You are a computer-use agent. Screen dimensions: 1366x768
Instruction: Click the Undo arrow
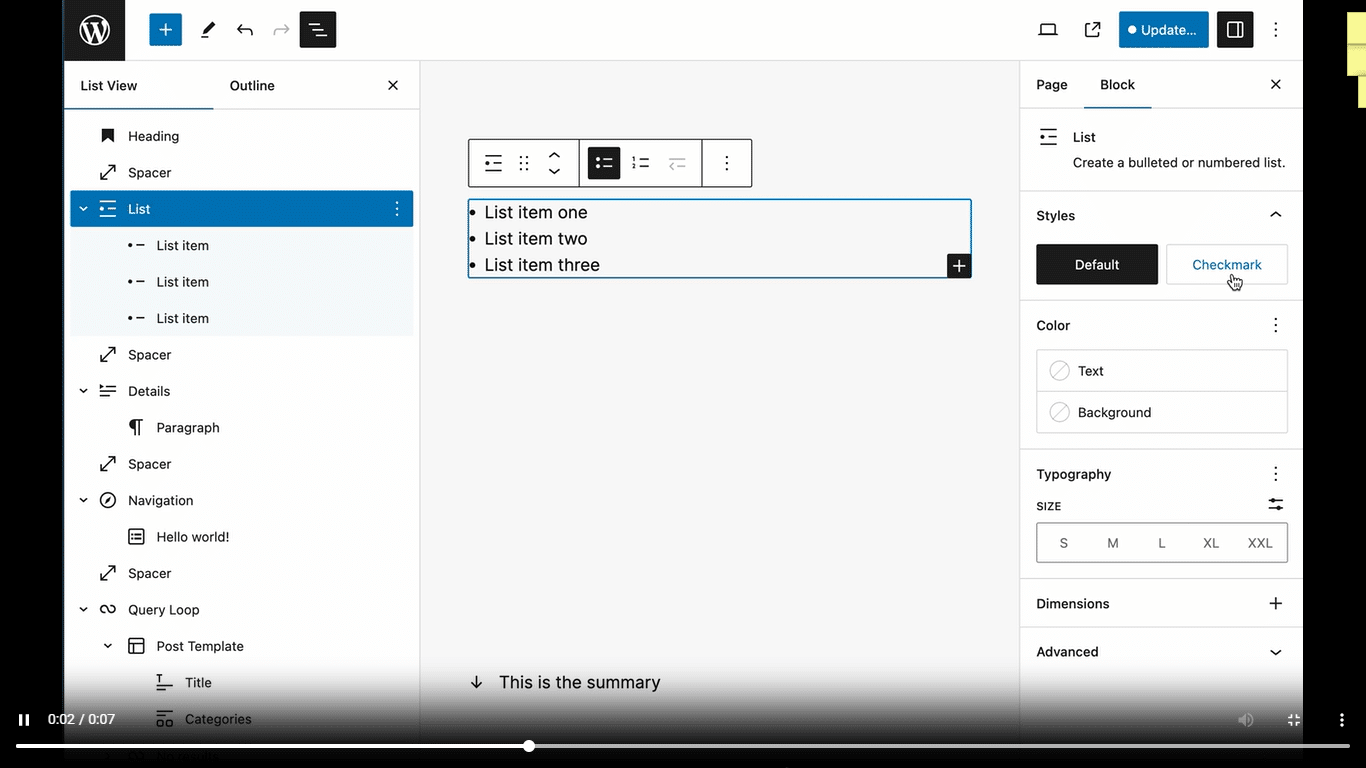tap(245, 30)
